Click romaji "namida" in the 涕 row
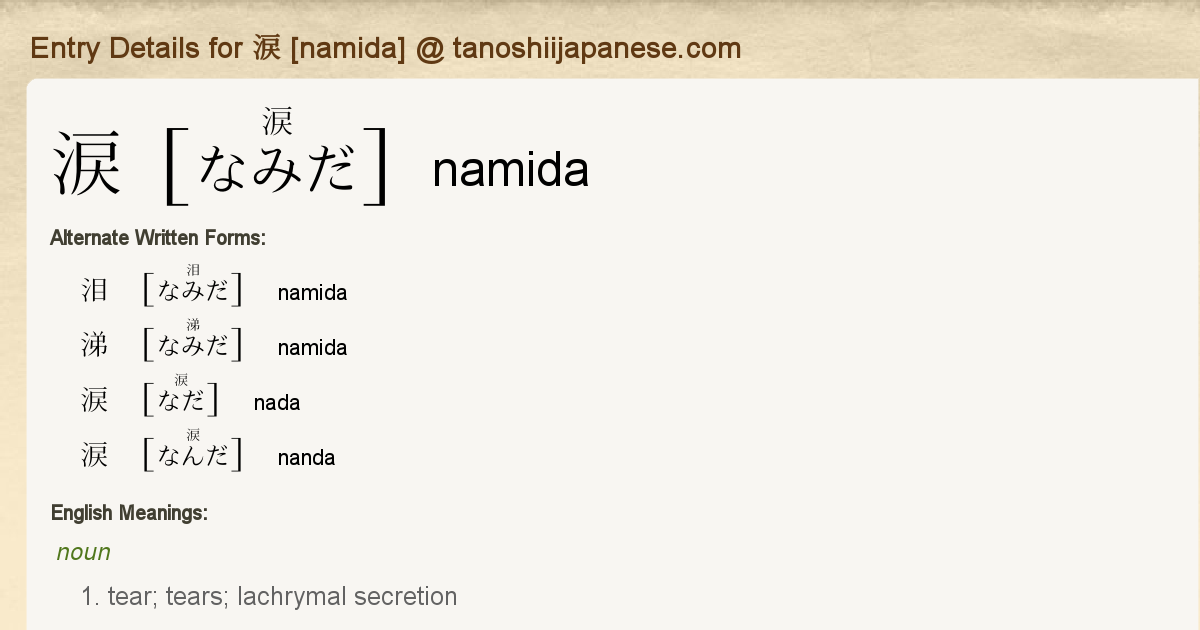Image resolution: width=1200 pixels, height=630 pixels. [x=312, y=348]
